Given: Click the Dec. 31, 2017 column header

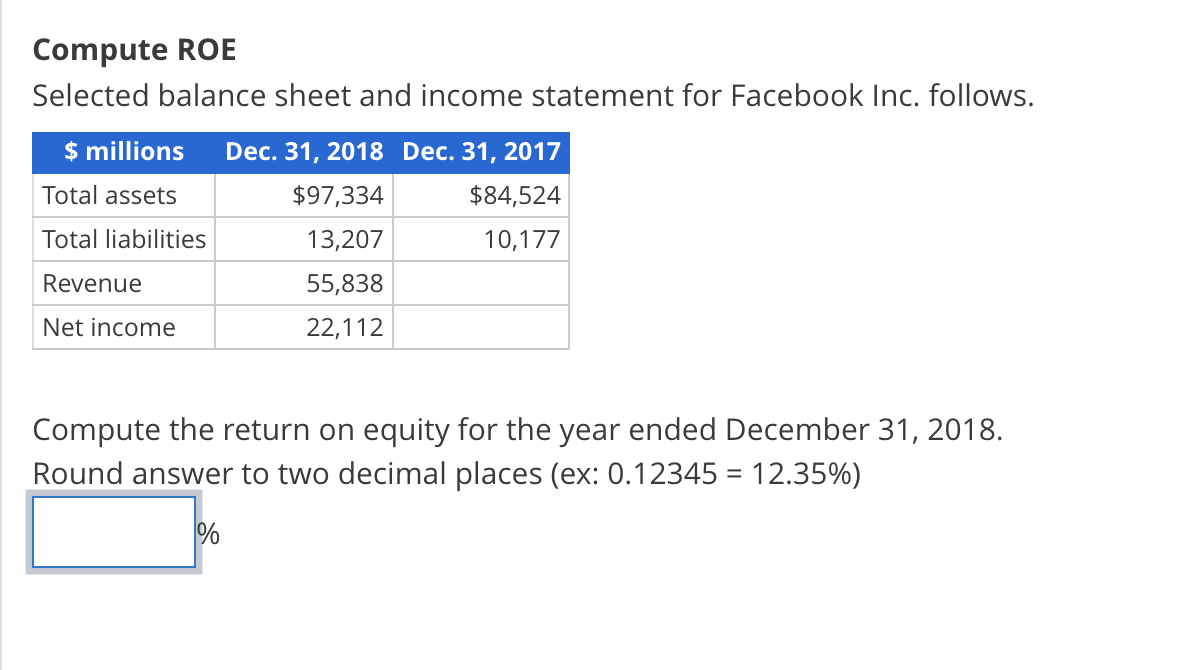Looking at the screenshot, I should pos(481,152).
